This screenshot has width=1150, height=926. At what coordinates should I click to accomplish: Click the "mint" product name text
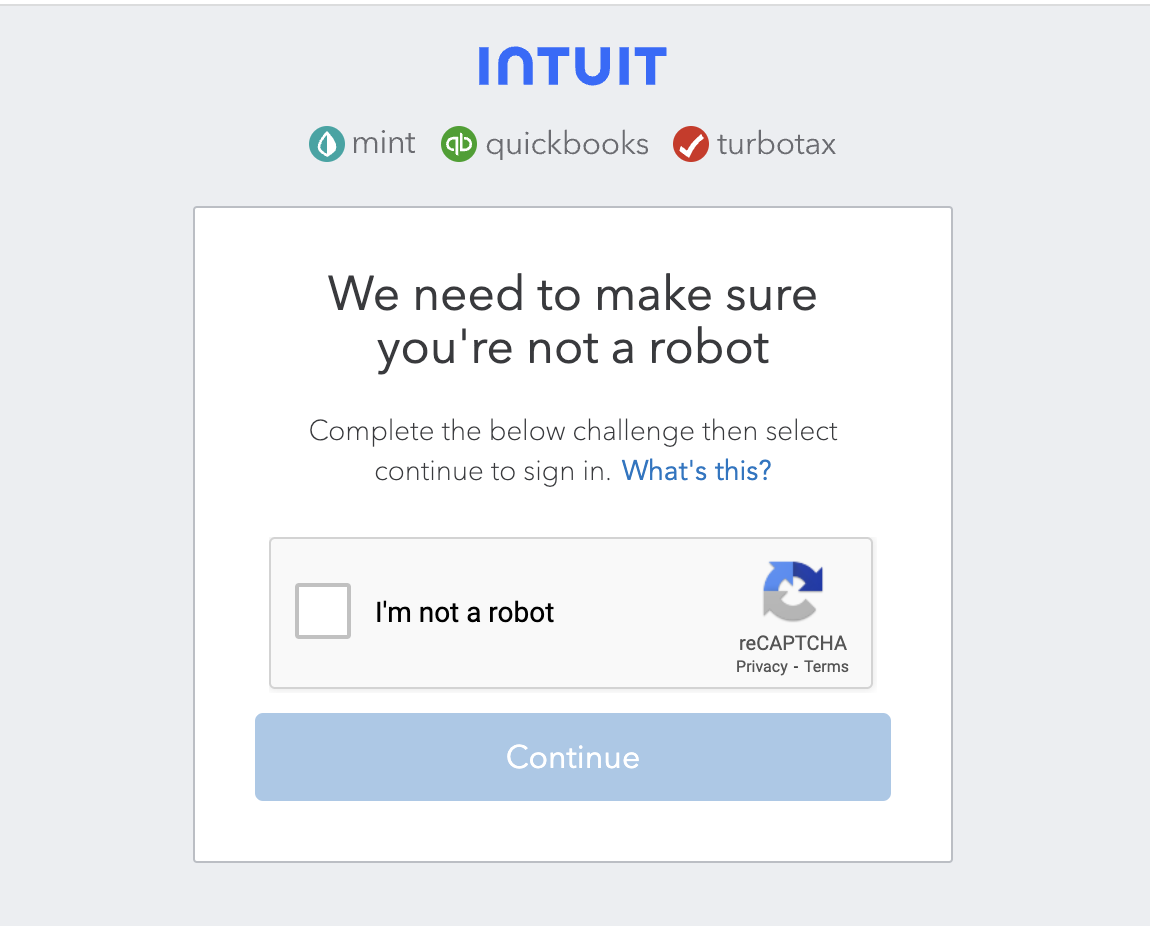[x=384, y=144]
